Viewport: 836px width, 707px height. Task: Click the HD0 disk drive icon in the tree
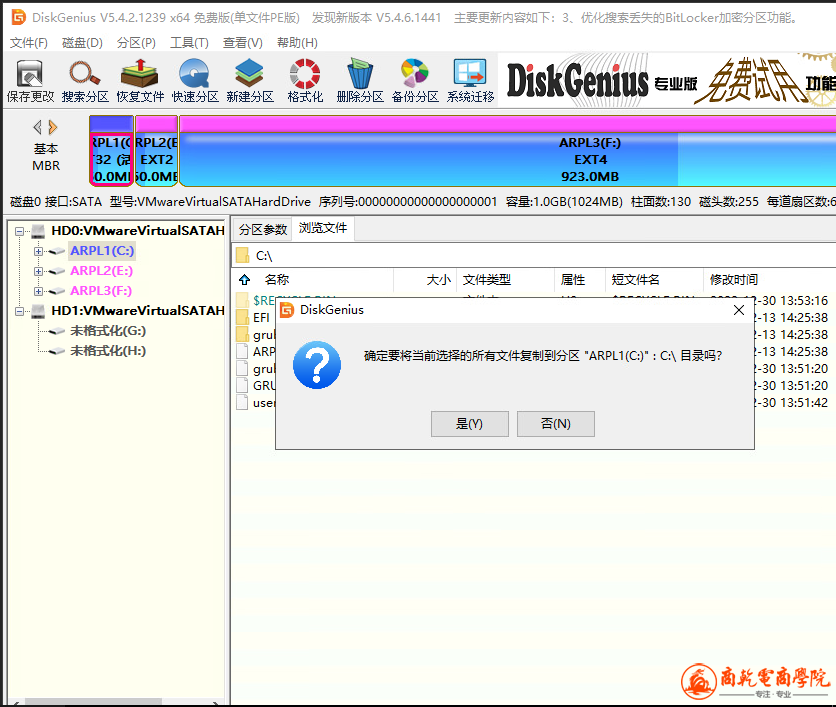(x=38, y=231)
